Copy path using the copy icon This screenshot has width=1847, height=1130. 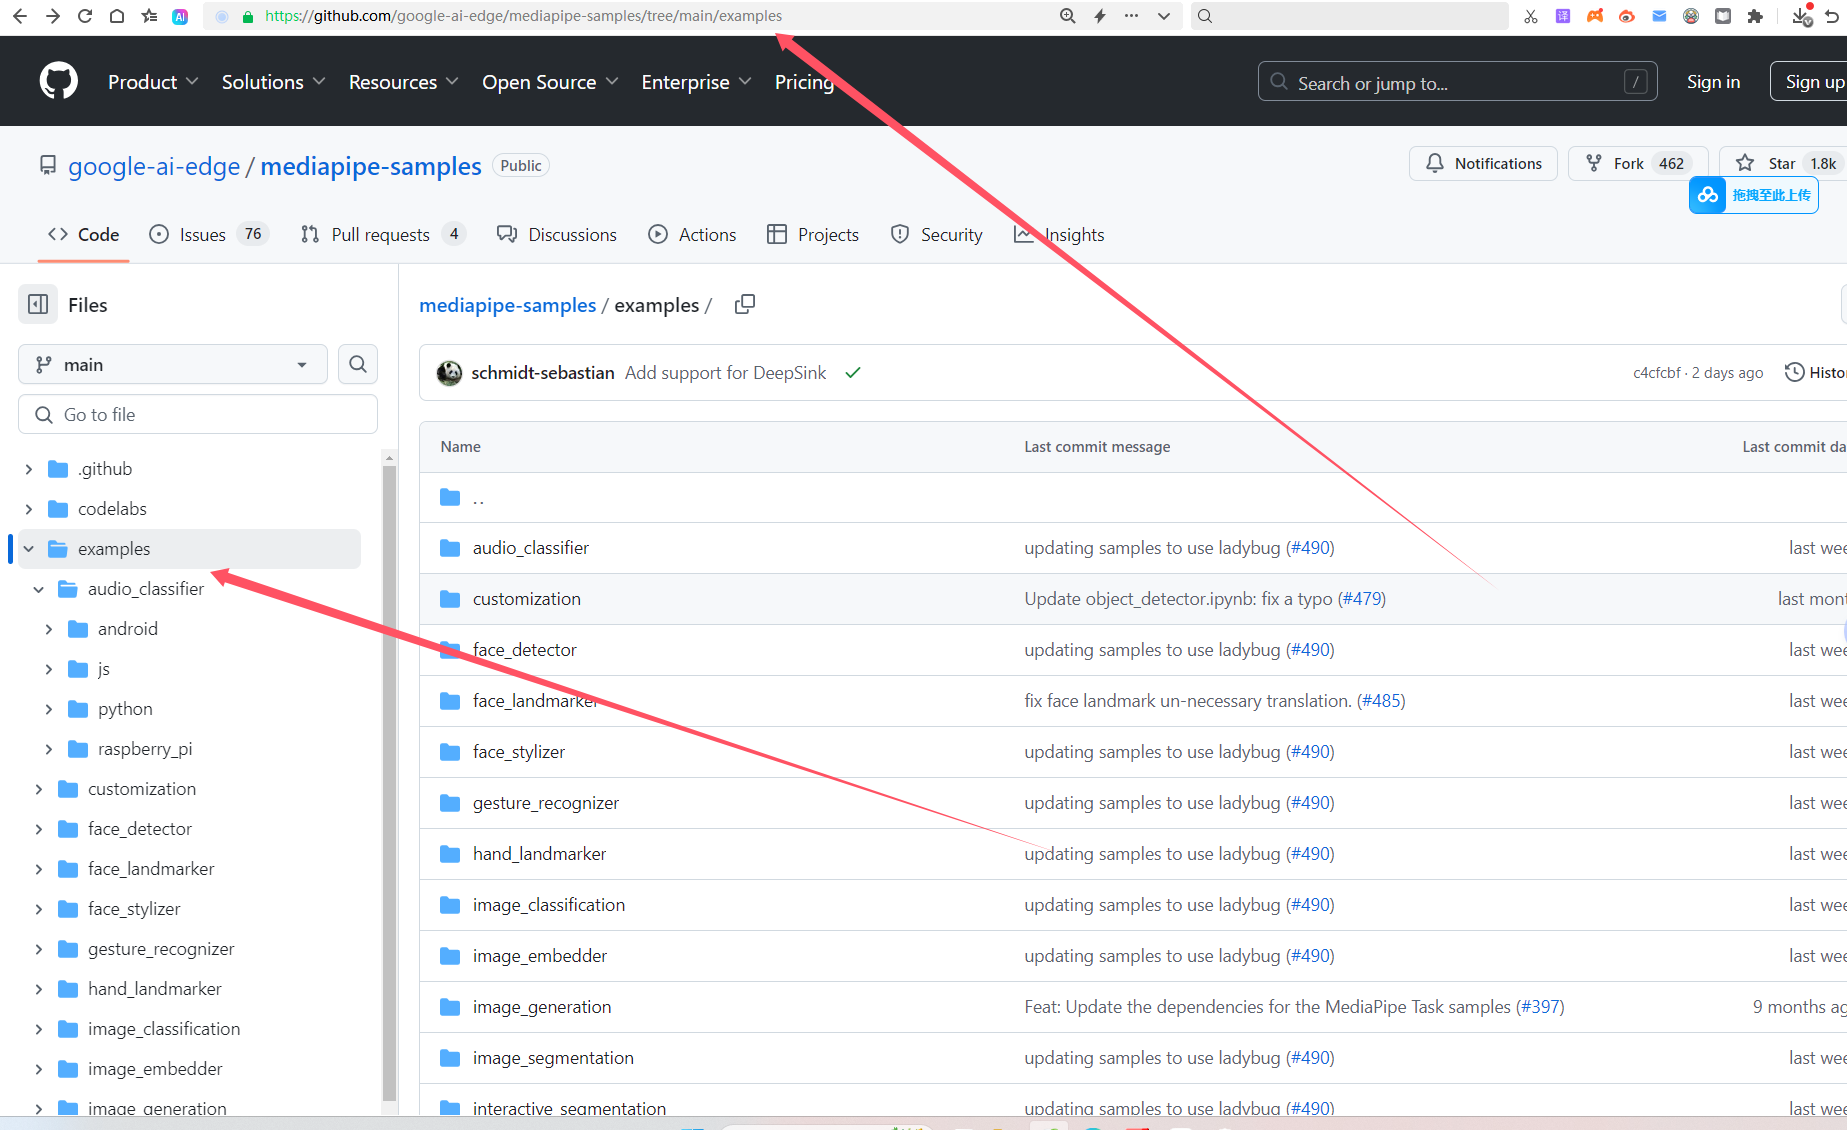pyautogui.click(x=745, y=304)
